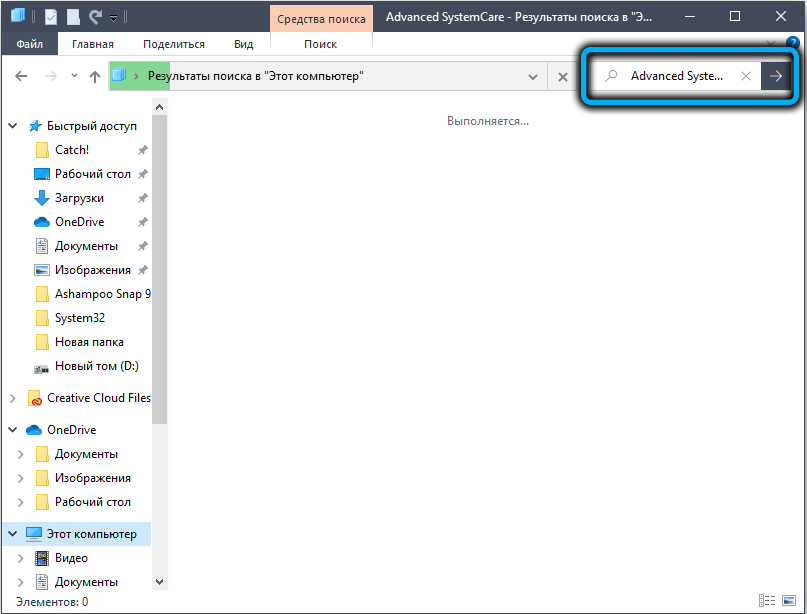807x614 pixels.
Task: Select Новый том (D:) drive
Action: (x=99, y=366)
